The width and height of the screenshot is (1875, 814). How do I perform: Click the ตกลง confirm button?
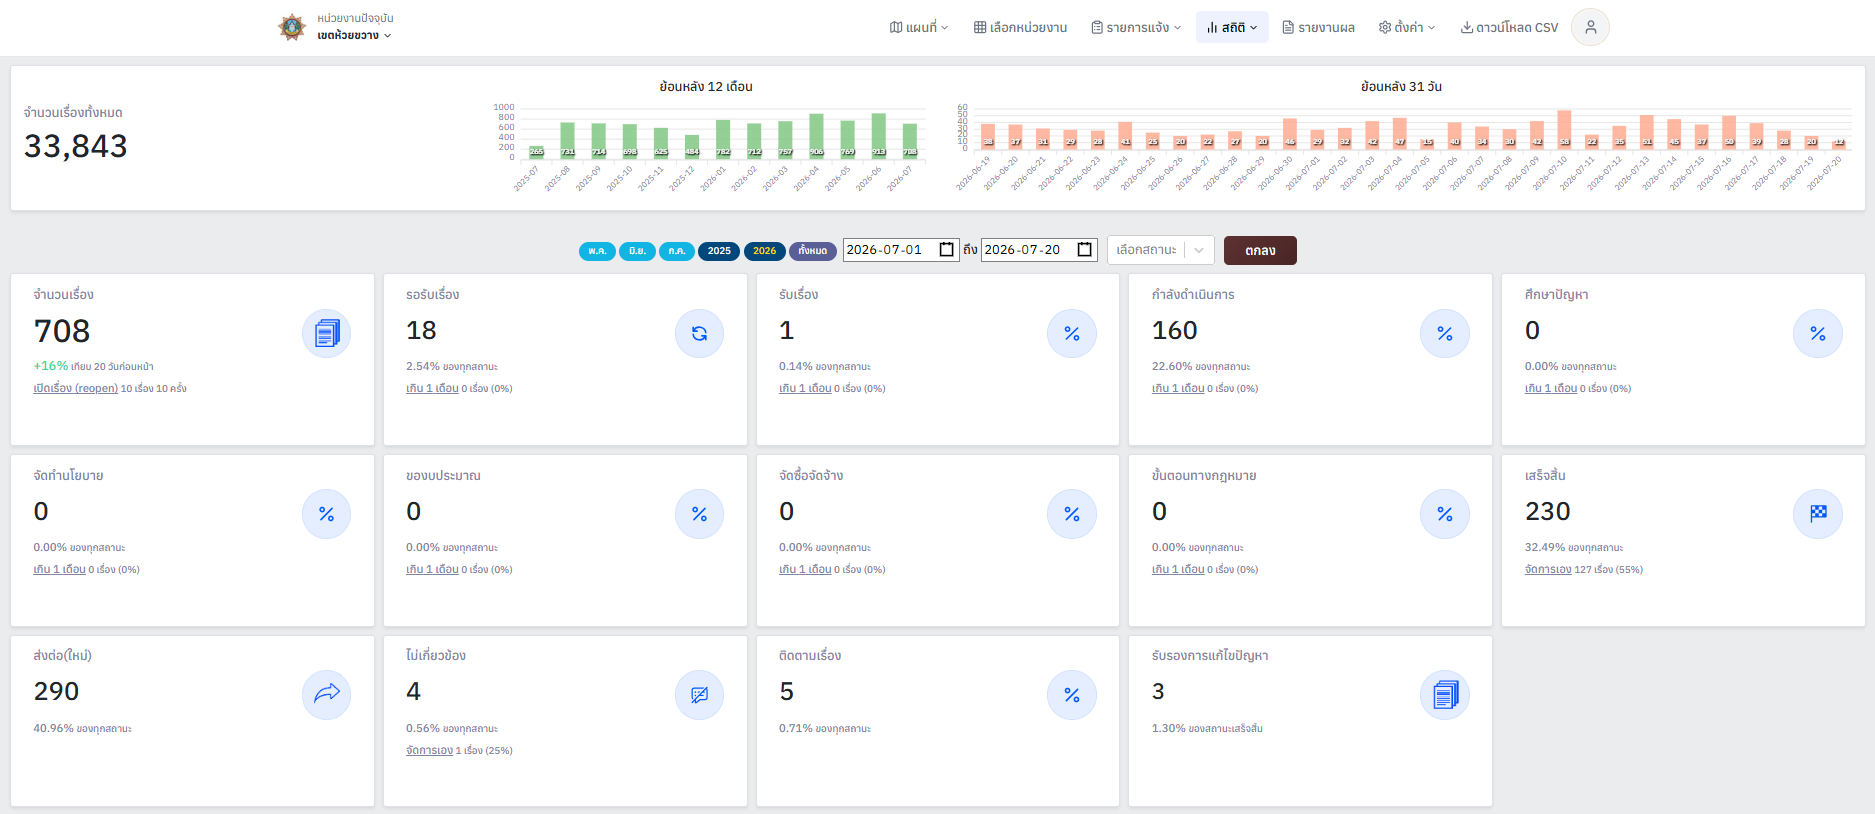[1260, 250]
